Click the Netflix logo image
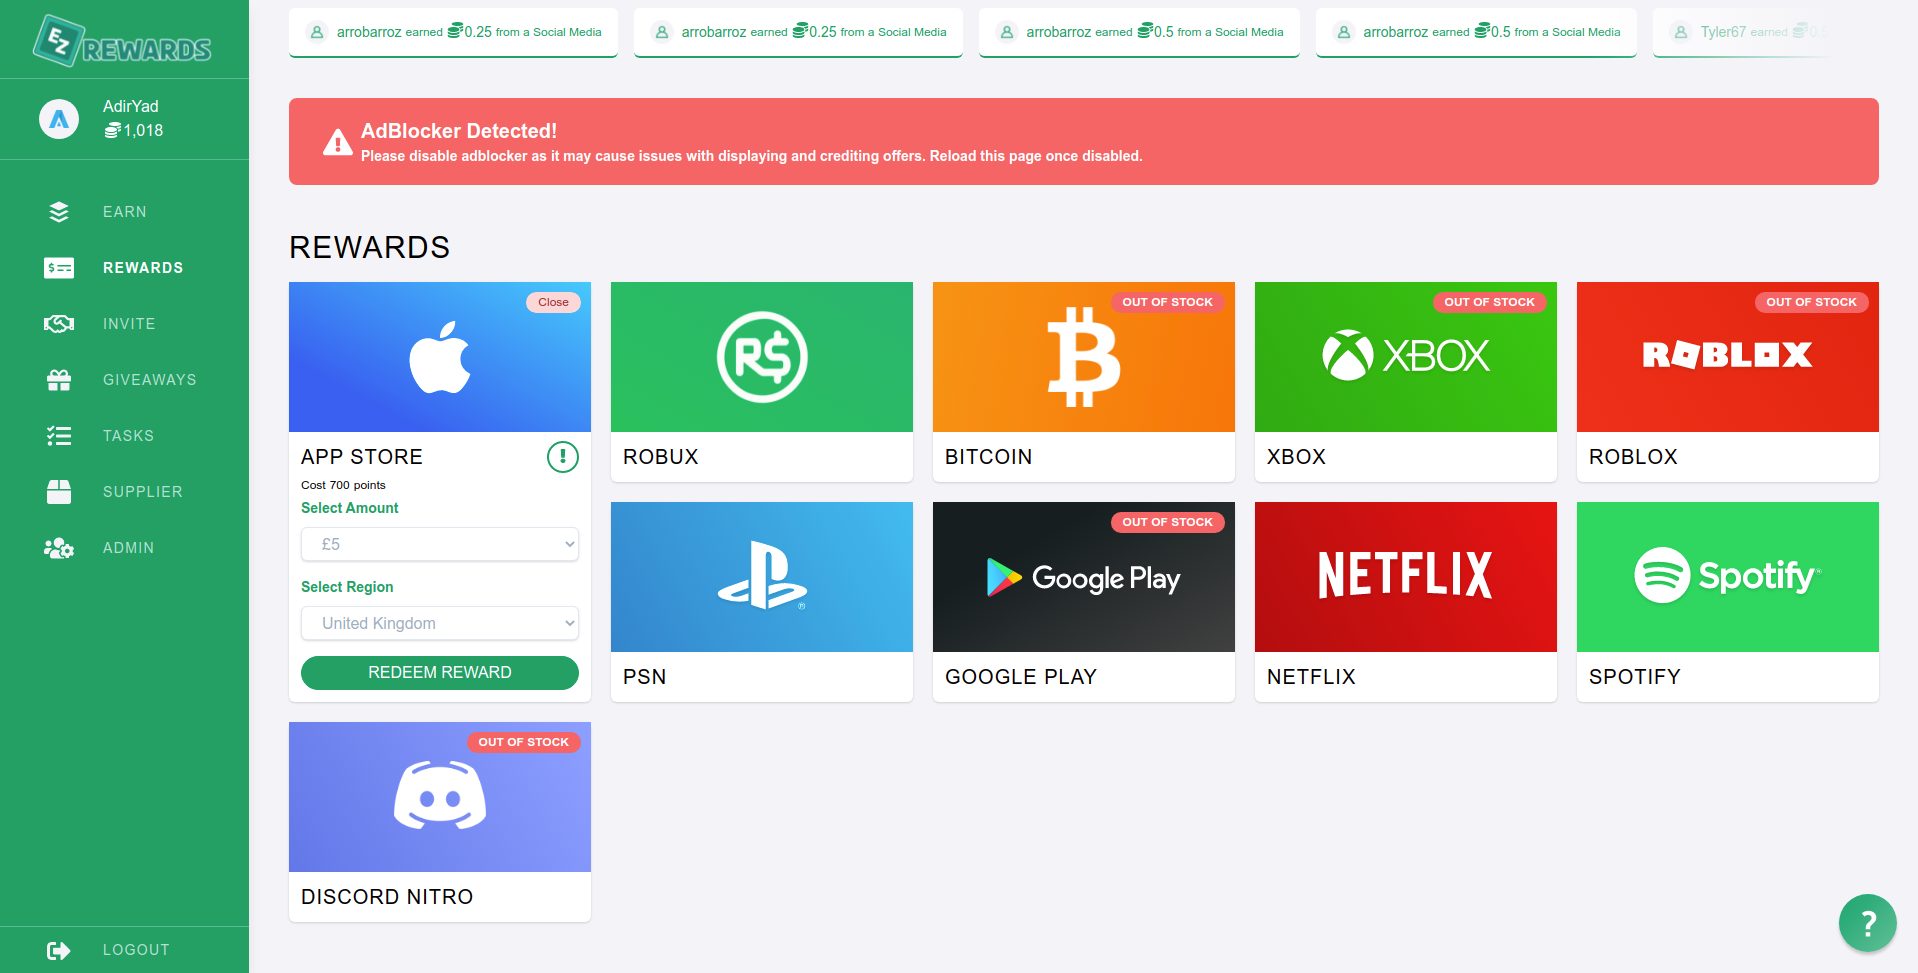The image size is (1918, 973). [1405, 575]
